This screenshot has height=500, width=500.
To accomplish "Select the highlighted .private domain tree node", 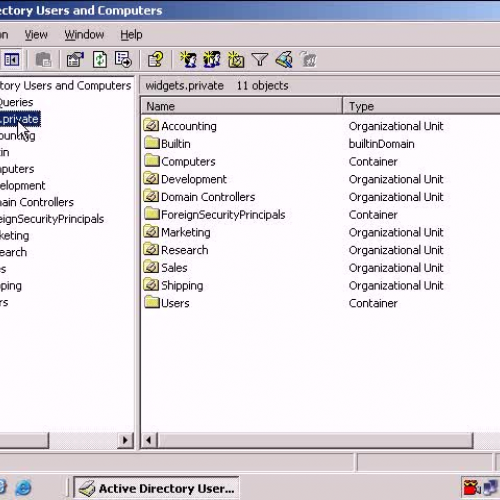I will (x=20, y=119).
